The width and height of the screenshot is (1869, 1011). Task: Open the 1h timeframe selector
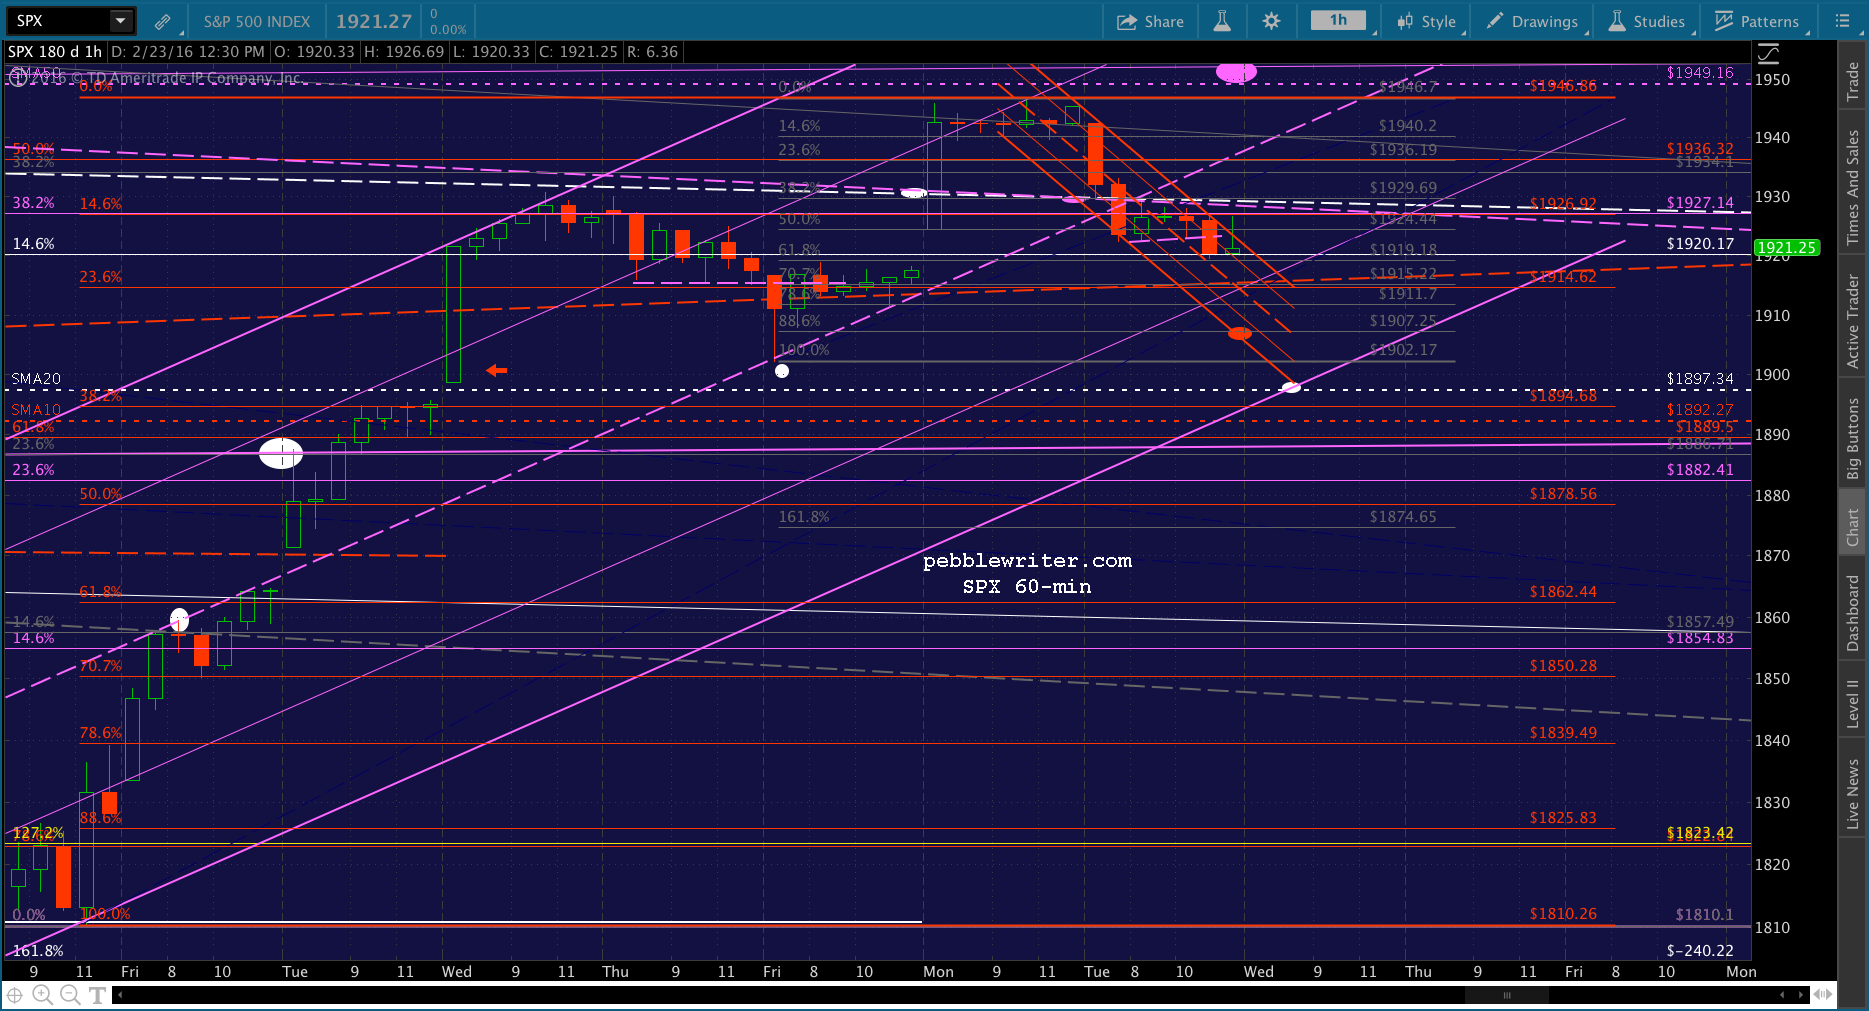(1338, 21)
